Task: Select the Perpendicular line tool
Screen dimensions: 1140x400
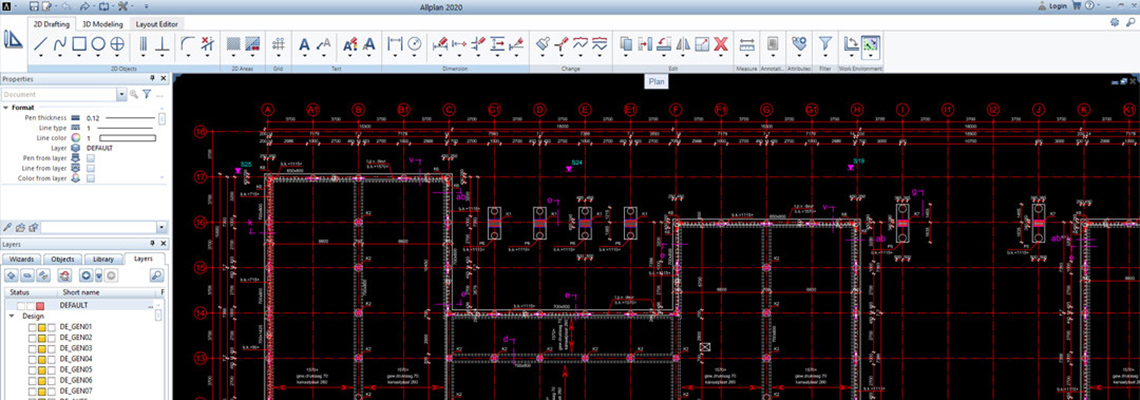Action: [x=163, y=44]
